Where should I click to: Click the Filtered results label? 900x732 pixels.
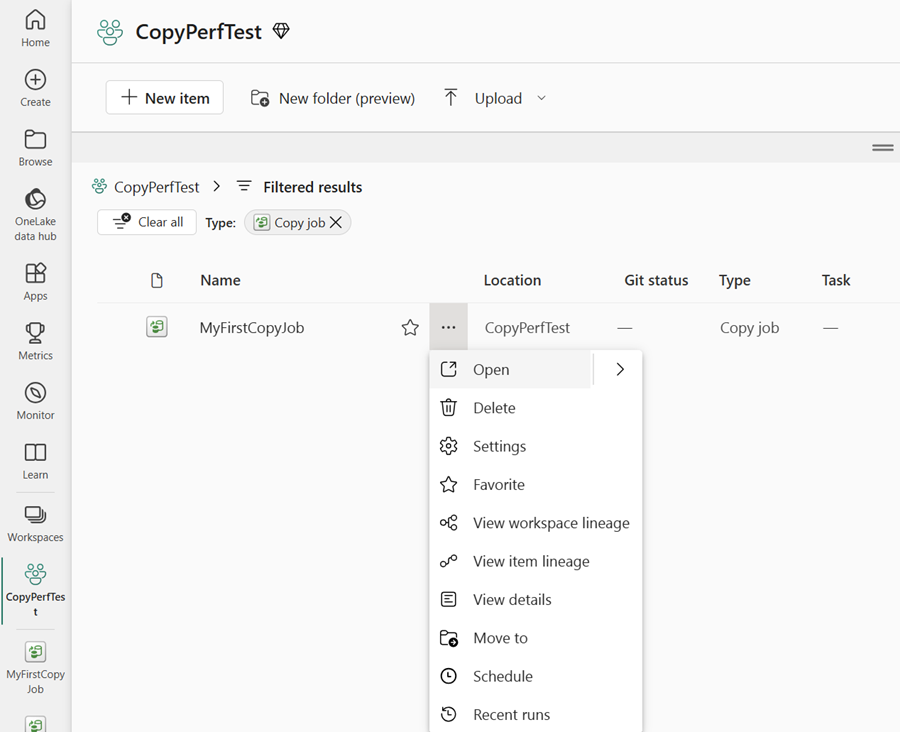pos(313,187)
